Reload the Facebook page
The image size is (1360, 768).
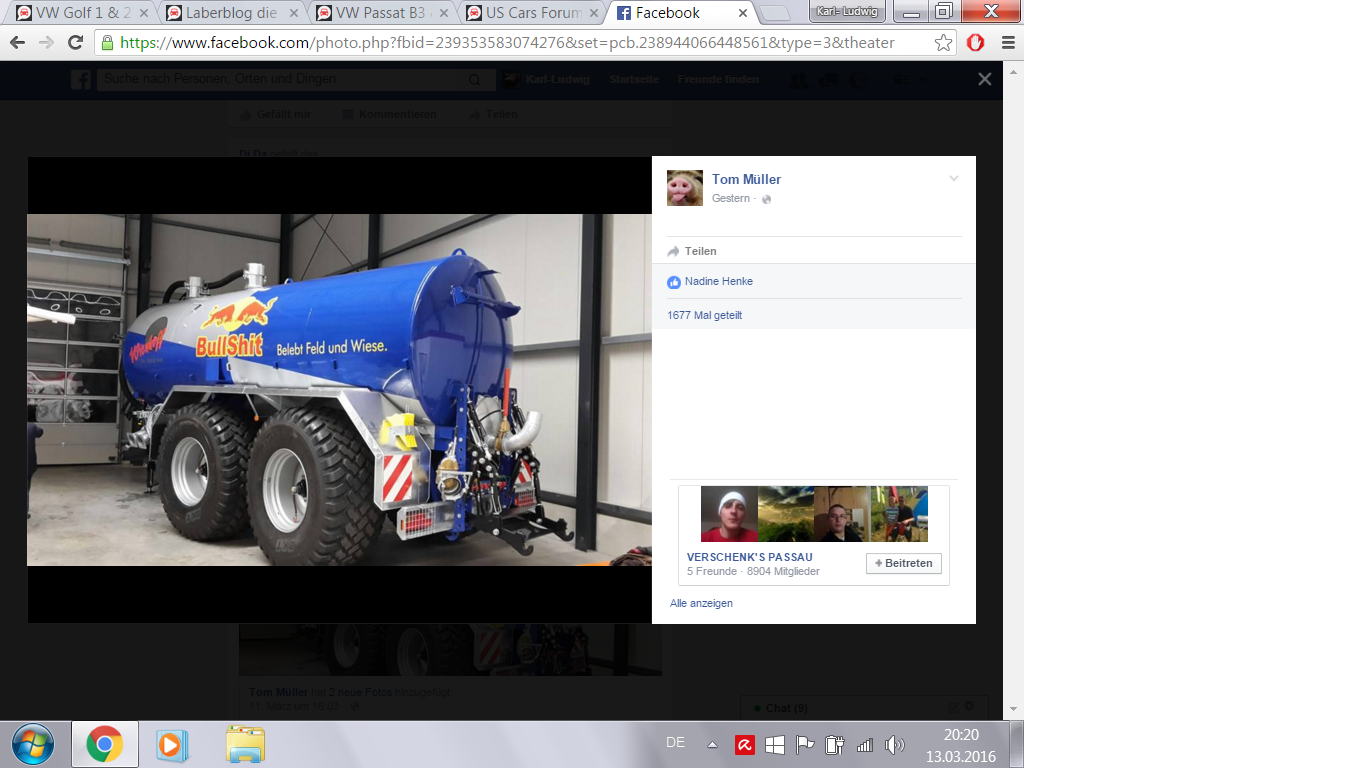(x=75, y=43)
